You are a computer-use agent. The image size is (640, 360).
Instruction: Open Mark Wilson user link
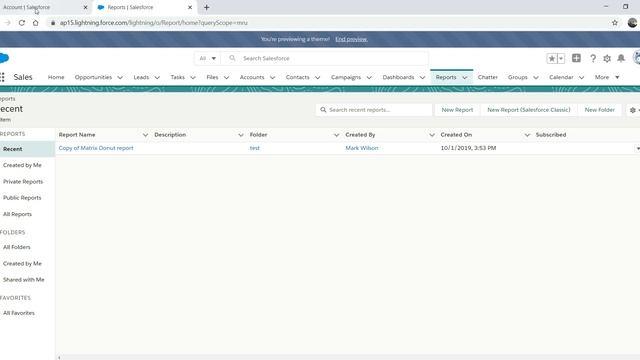coord(362,148)
